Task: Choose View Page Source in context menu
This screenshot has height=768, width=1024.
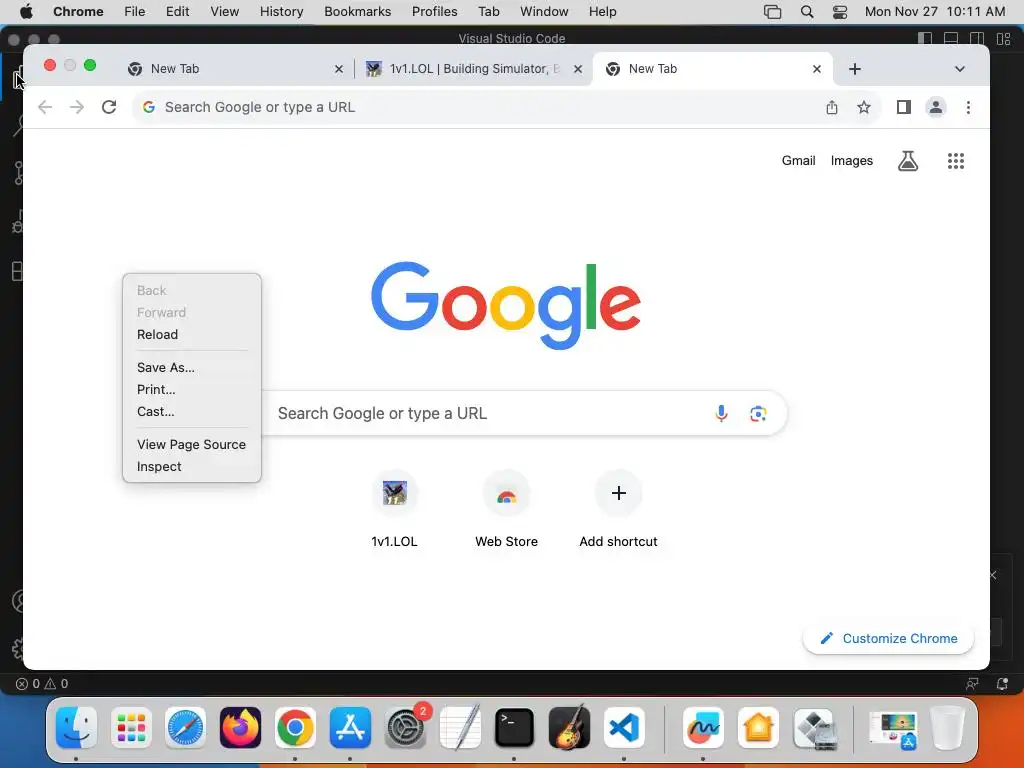Action: click(192, 445)
